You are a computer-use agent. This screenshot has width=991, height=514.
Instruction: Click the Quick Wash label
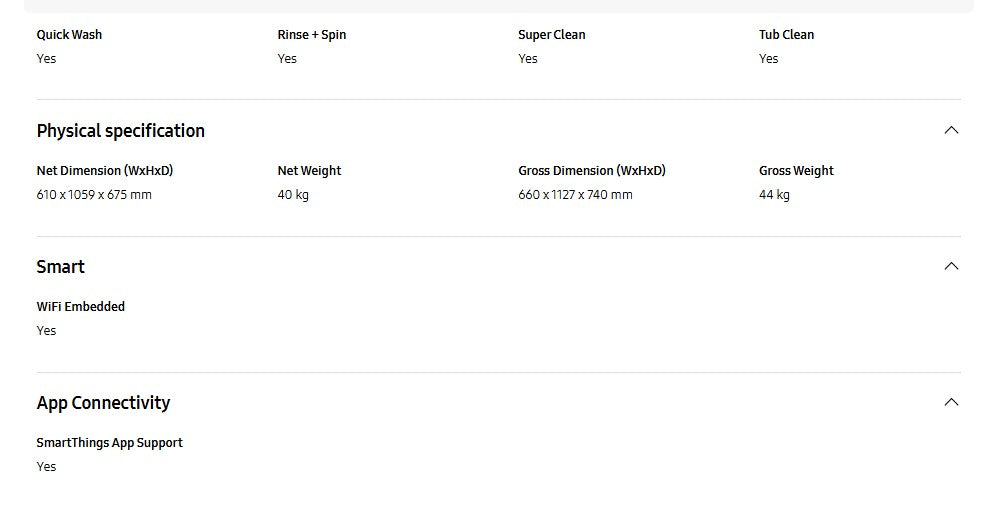coord(69,34)
